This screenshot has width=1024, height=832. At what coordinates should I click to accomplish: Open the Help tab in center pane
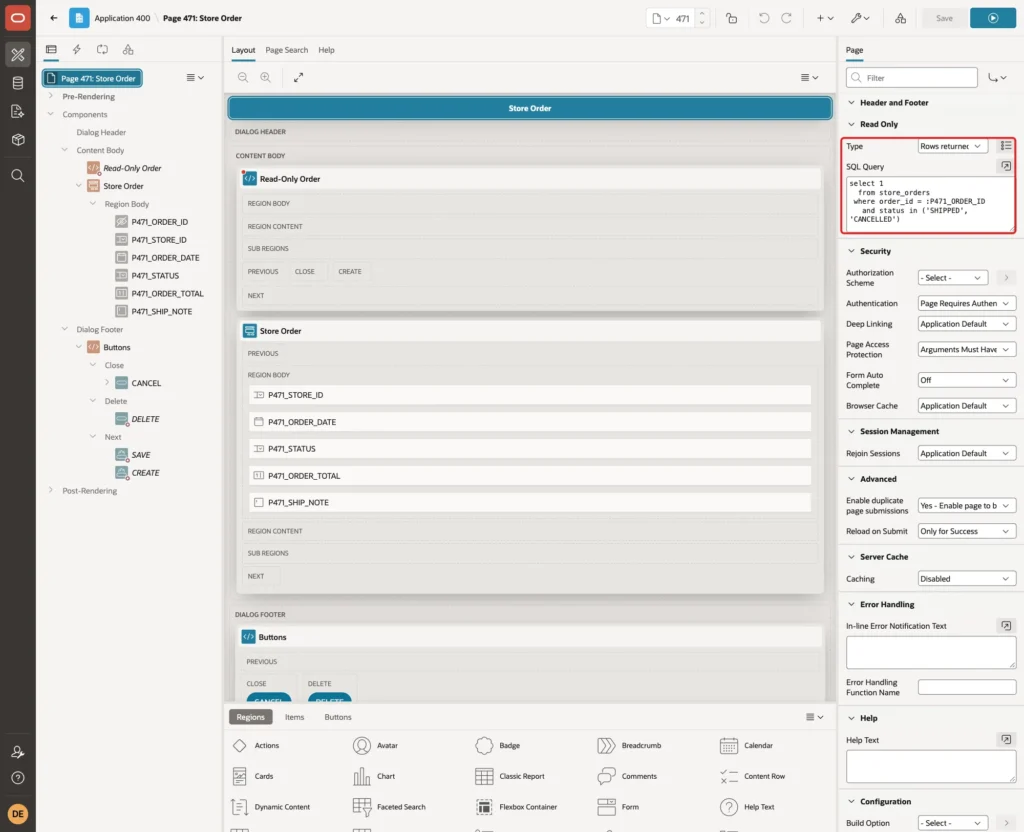click(x=327, y=50)
